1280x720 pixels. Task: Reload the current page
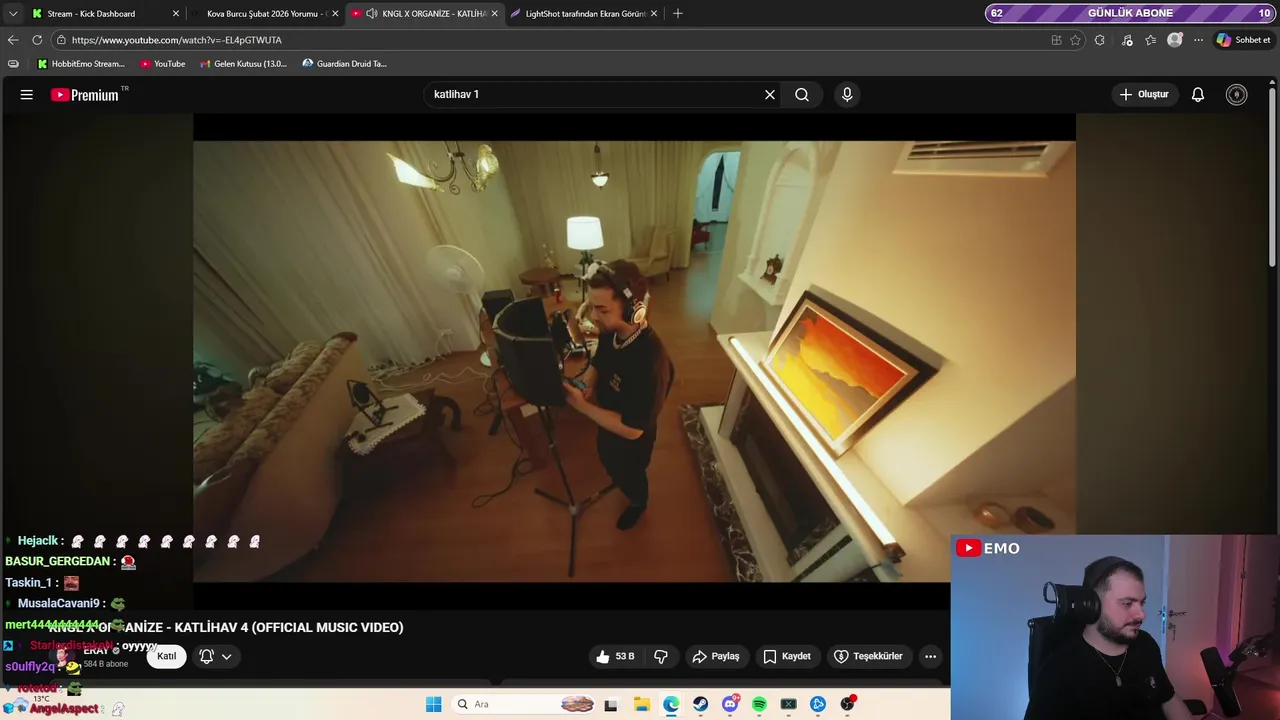[x=37, y=40]
